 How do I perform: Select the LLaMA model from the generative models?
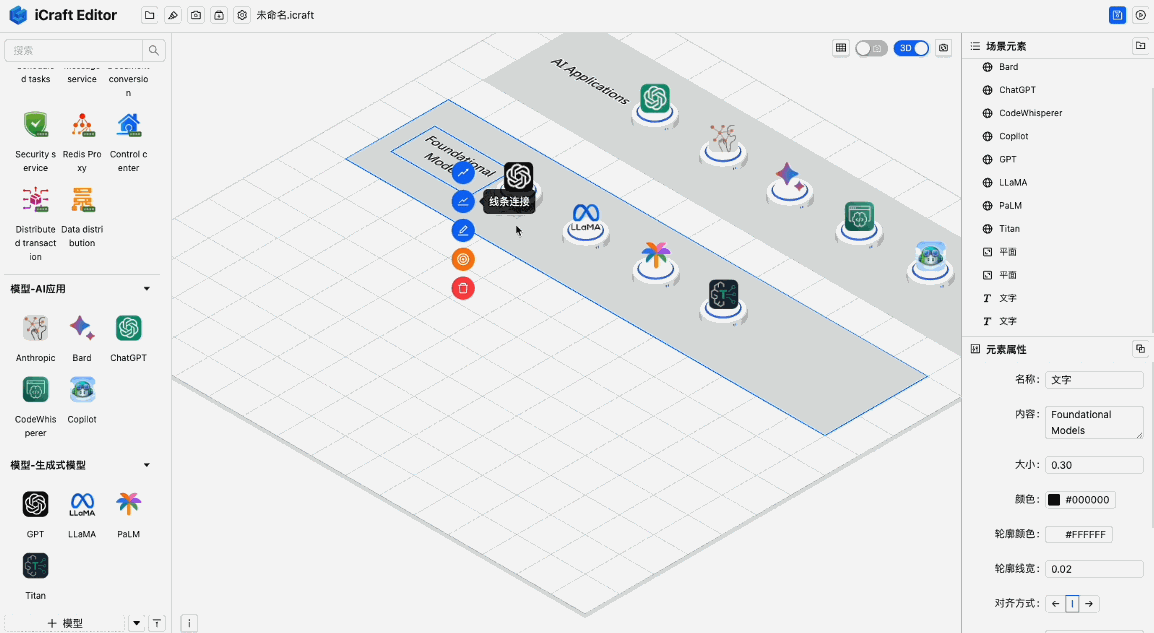(81, 505)
